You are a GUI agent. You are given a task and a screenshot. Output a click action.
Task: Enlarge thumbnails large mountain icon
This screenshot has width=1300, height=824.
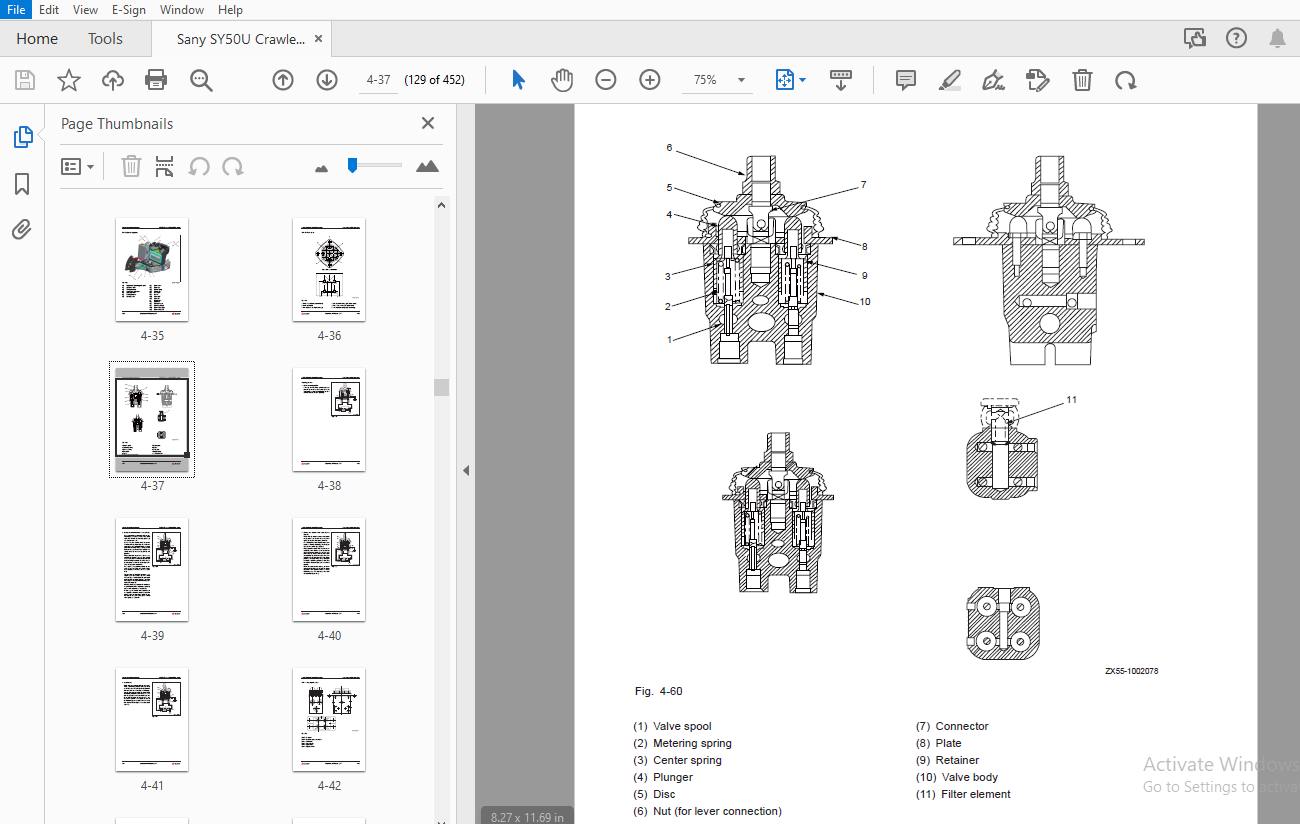[427, 166]
